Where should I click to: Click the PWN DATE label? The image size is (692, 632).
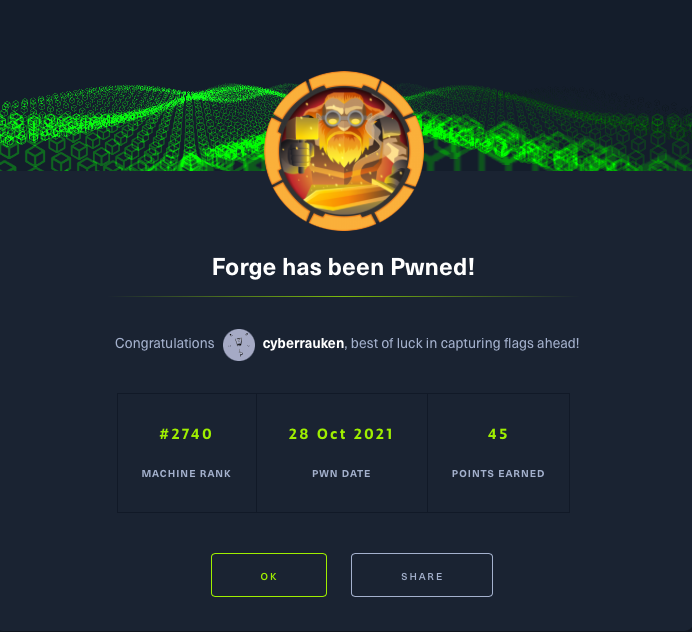pyautogui.click(x=342, y=474)
